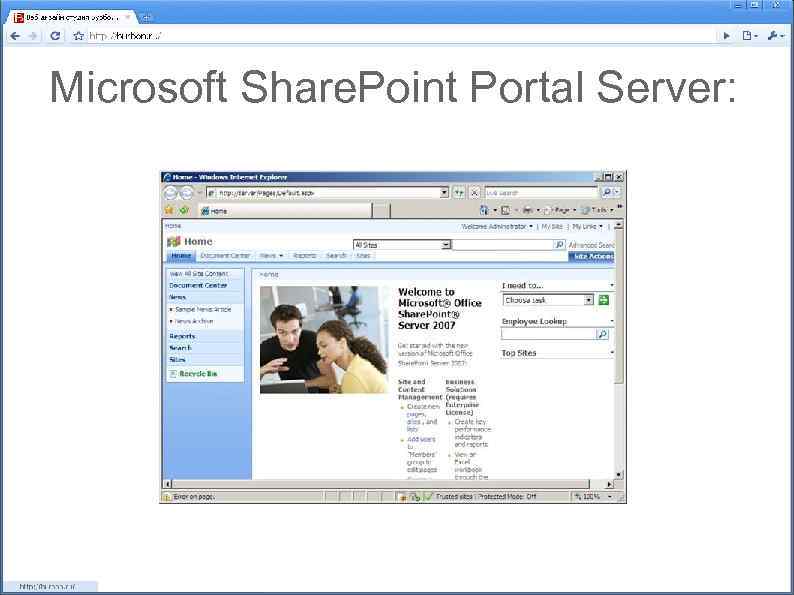Click the IE search magnifier button
This screenshot has height=595, width=794.
tap(606, 193)
